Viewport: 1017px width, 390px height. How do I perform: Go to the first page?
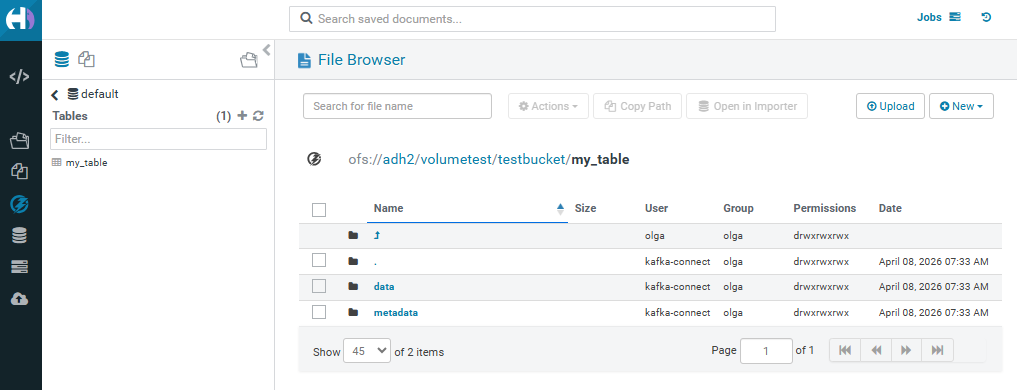(x=844, y=350)
